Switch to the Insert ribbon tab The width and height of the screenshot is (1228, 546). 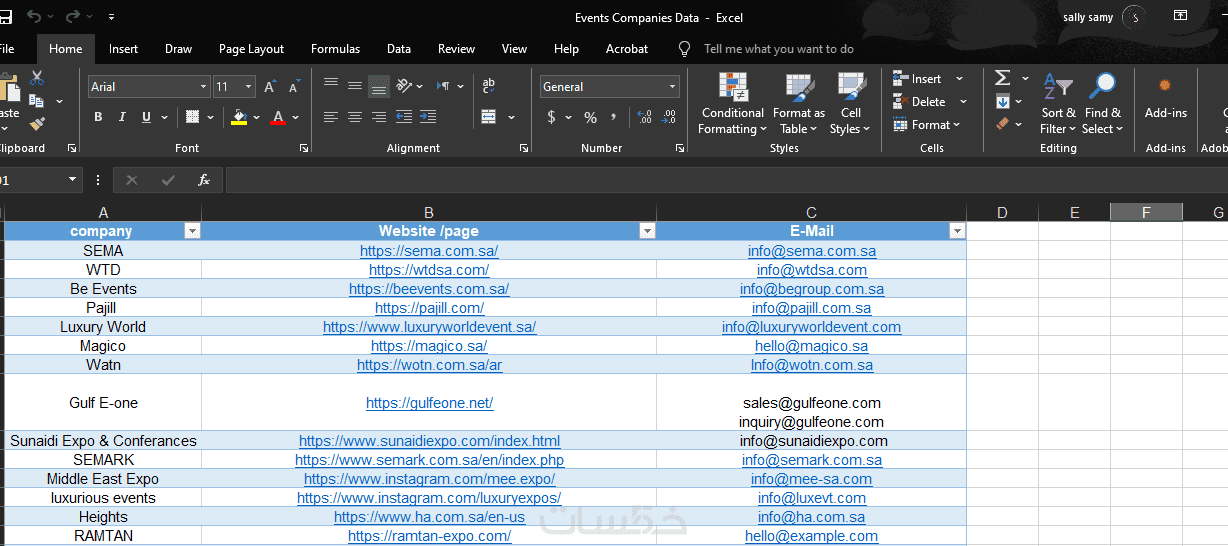pyautogui.click(x=124, y=49)
